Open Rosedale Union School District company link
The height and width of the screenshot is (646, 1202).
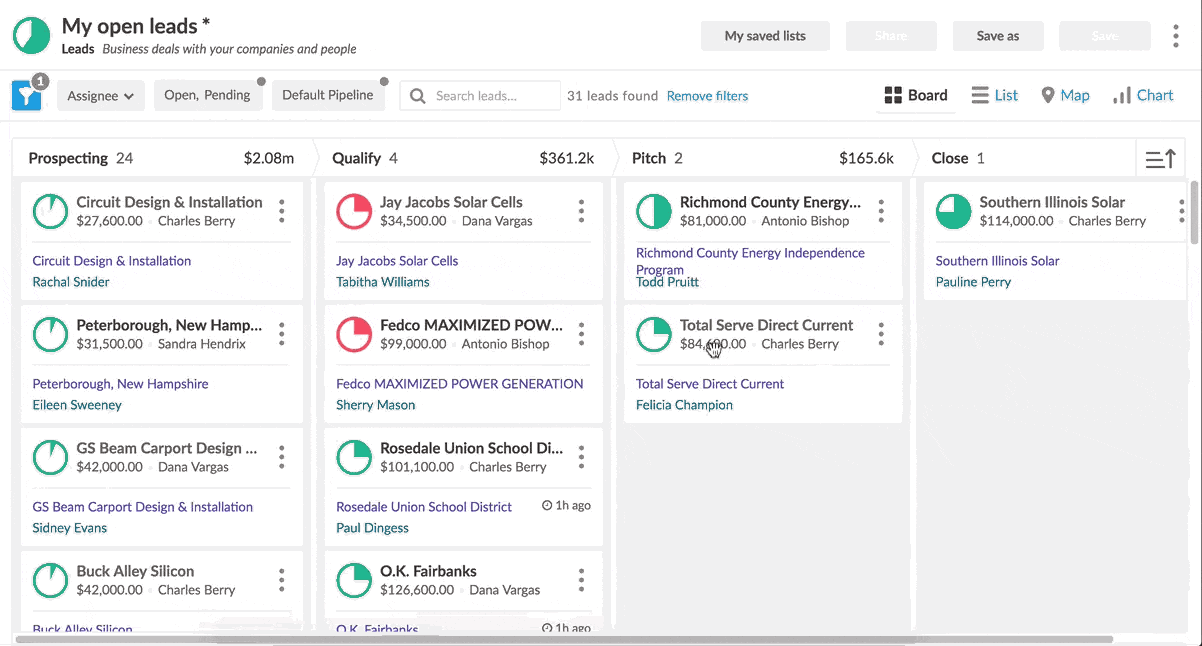pyautogui.click(x=424, y=507)
